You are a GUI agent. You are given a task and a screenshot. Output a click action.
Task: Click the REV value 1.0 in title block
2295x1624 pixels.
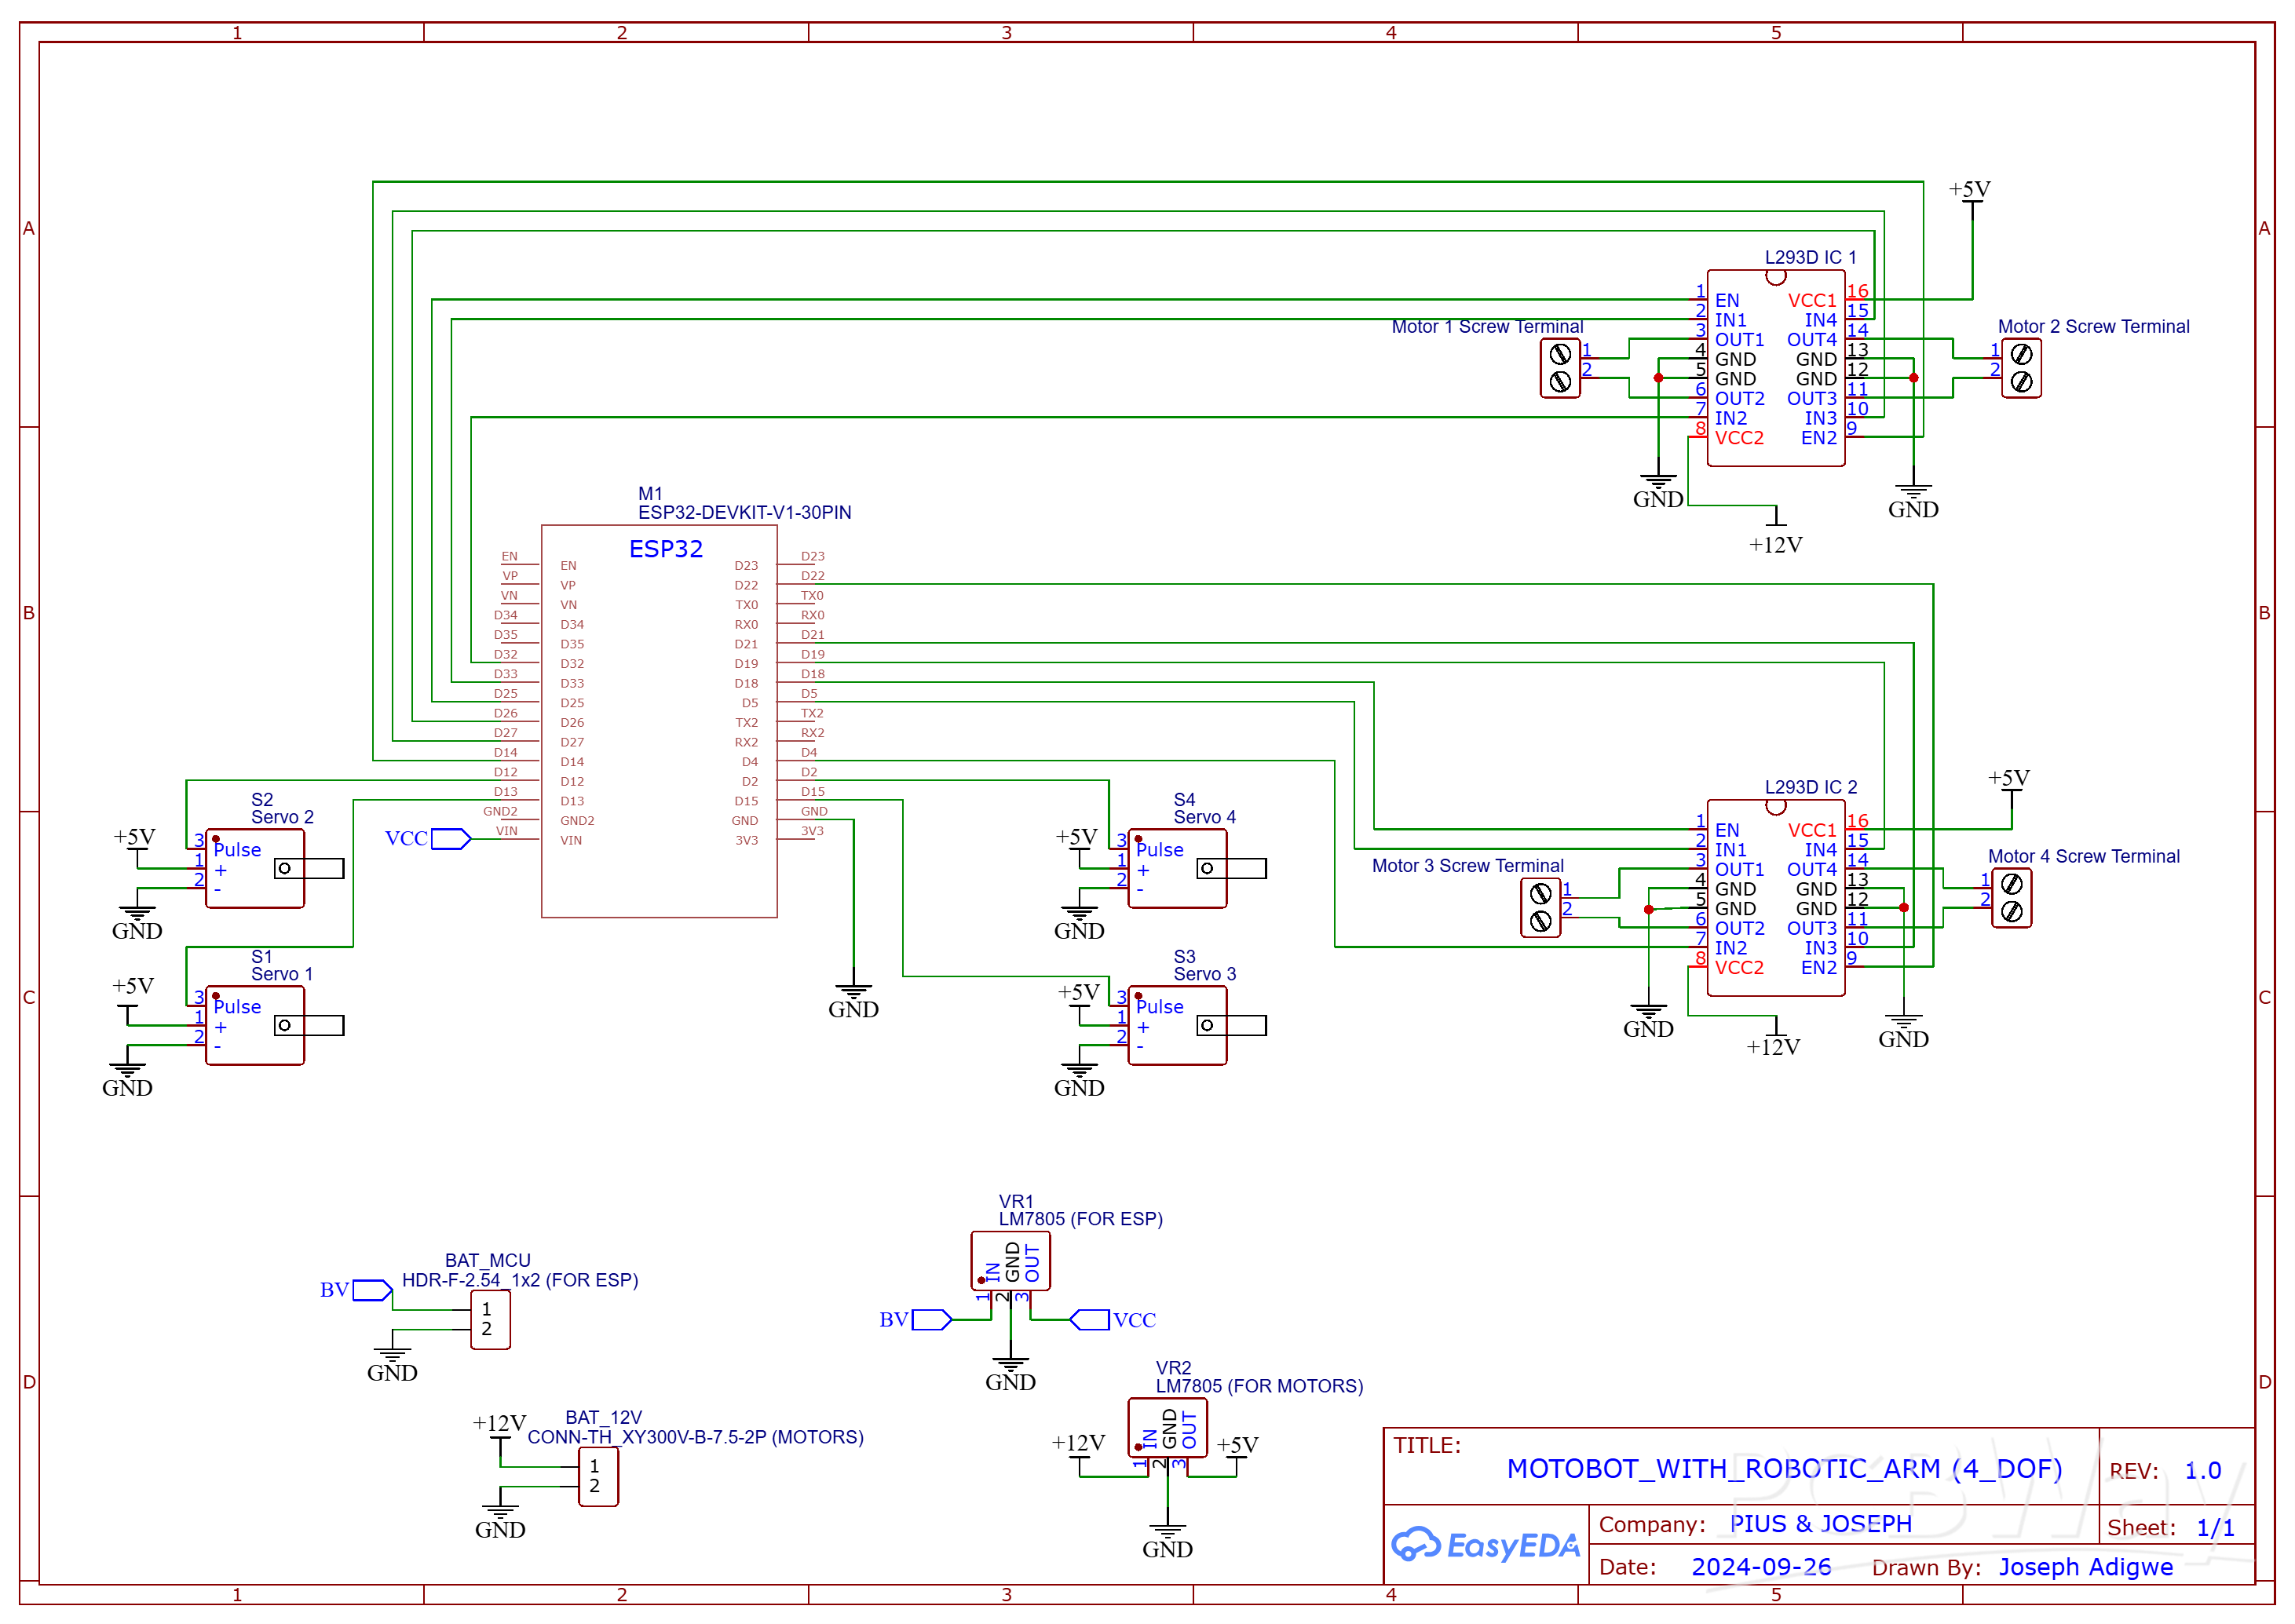[x=2203, y=1470]
